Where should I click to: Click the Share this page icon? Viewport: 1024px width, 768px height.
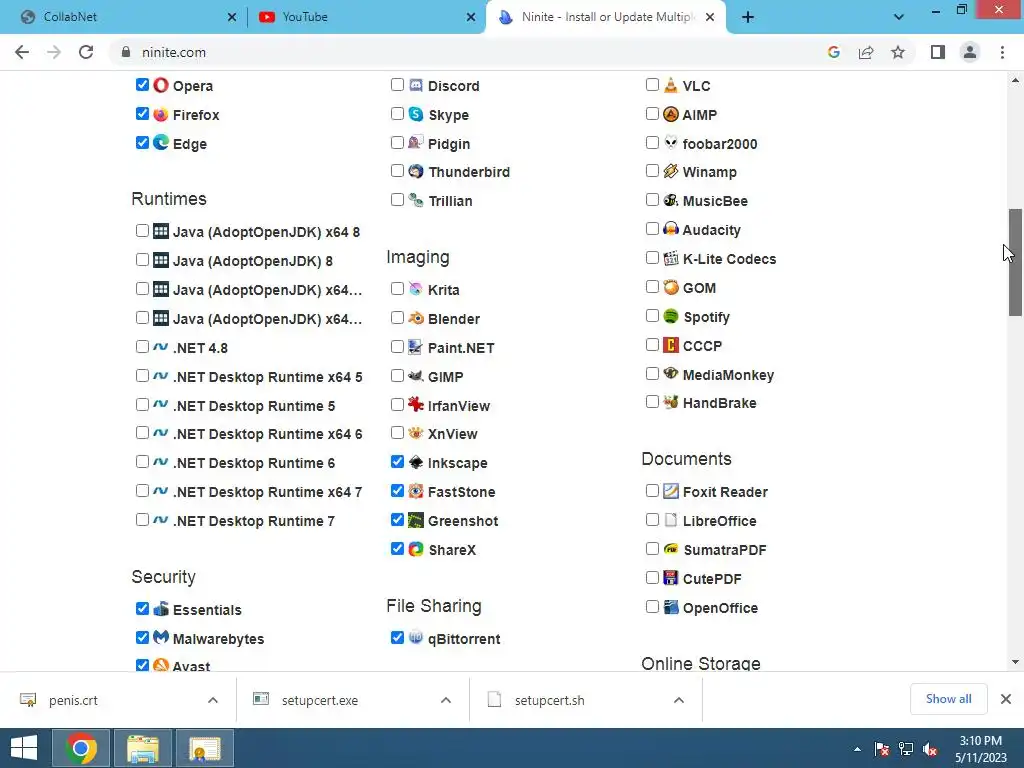point(866,52)
